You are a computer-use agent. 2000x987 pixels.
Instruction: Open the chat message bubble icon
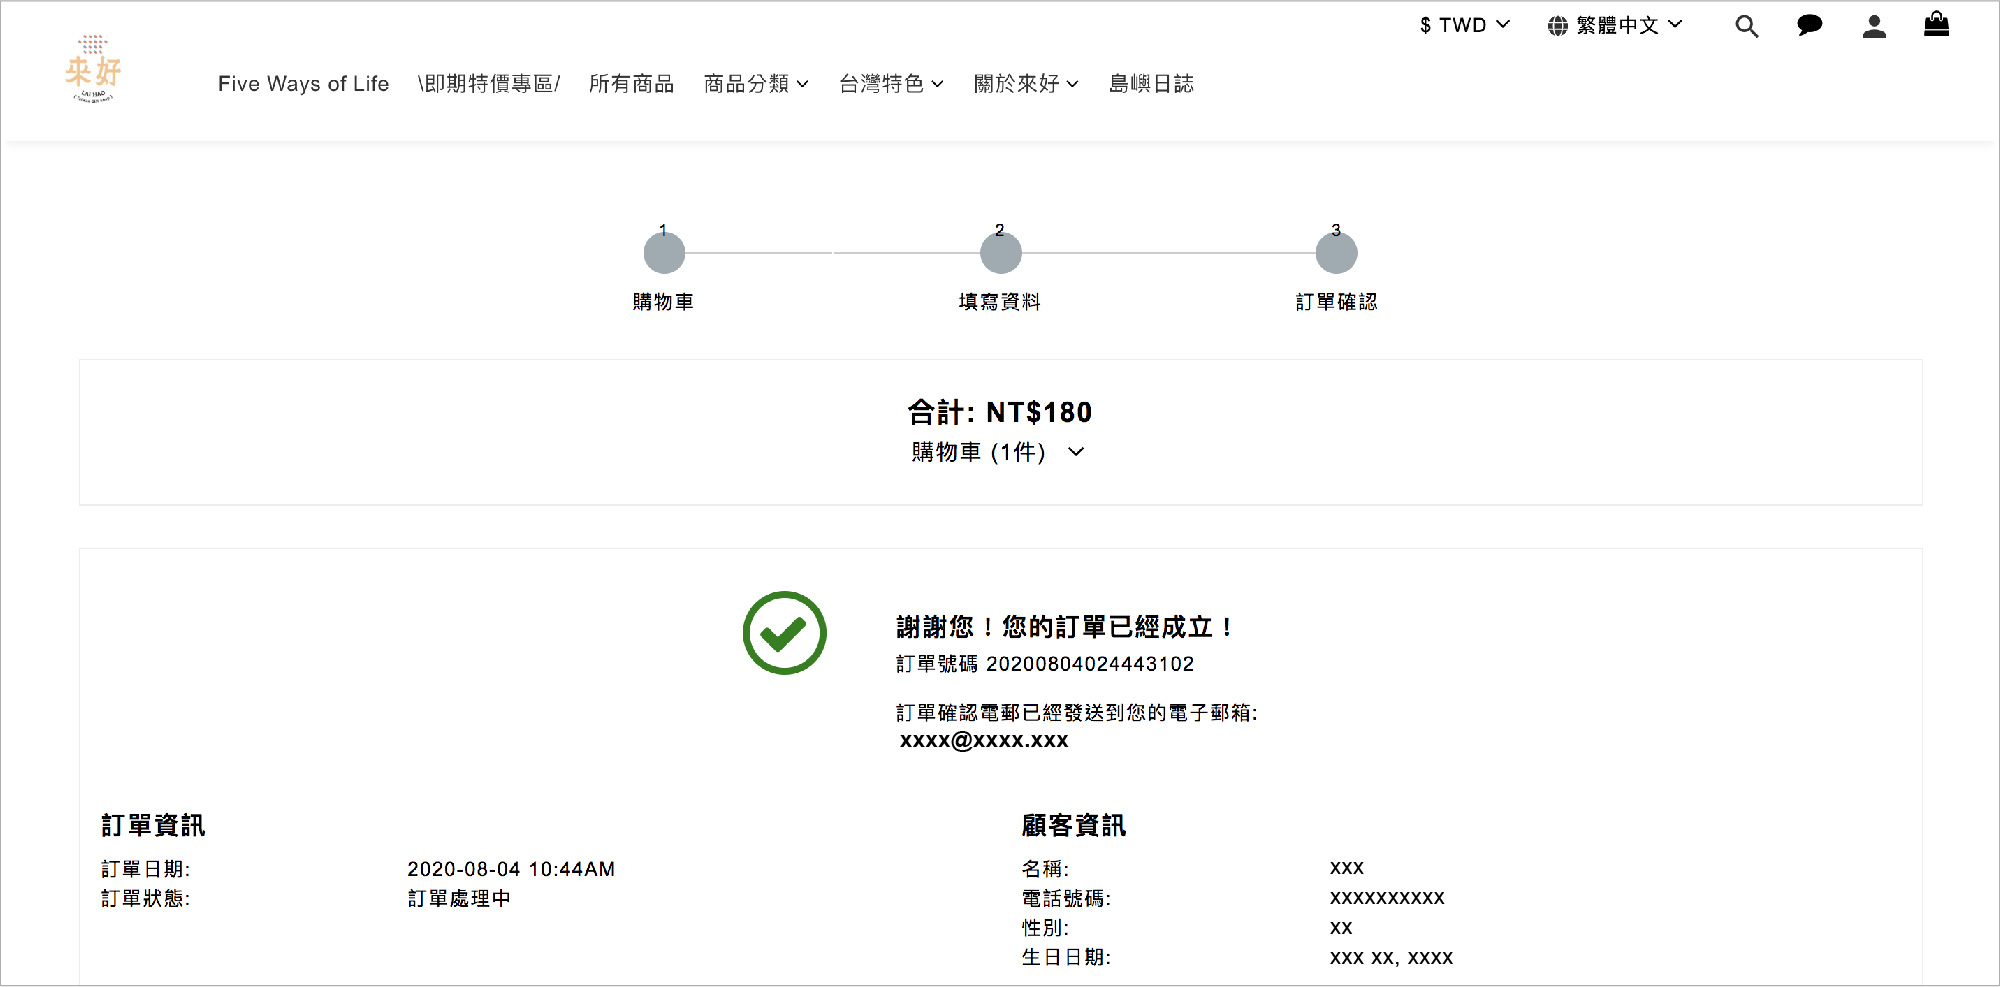click(1809, 26)
